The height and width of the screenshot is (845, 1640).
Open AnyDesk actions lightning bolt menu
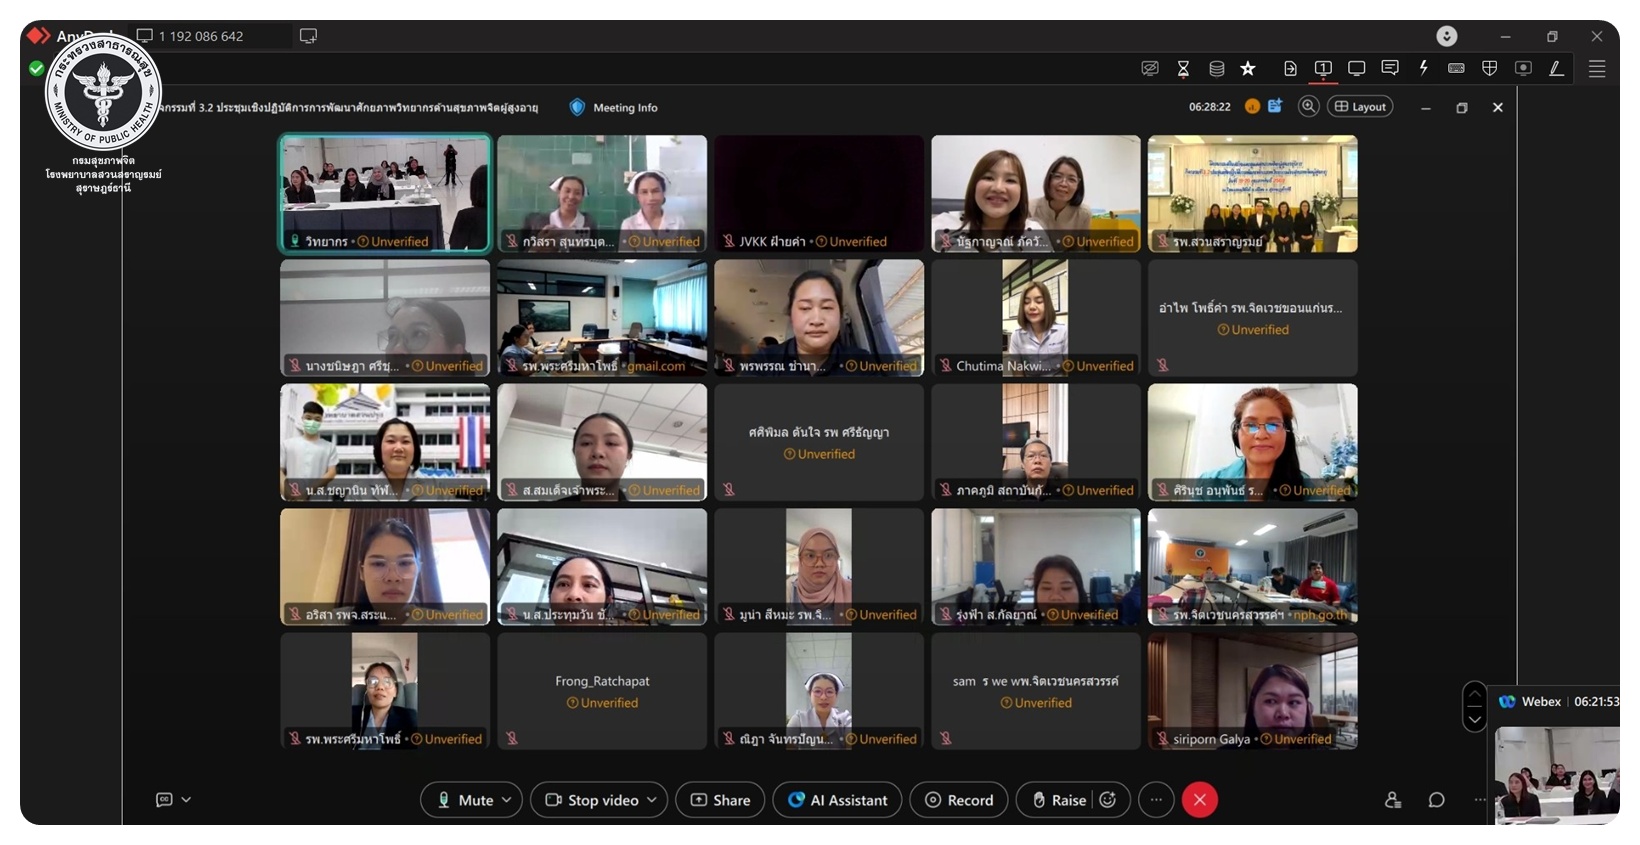coord(1423,68)
